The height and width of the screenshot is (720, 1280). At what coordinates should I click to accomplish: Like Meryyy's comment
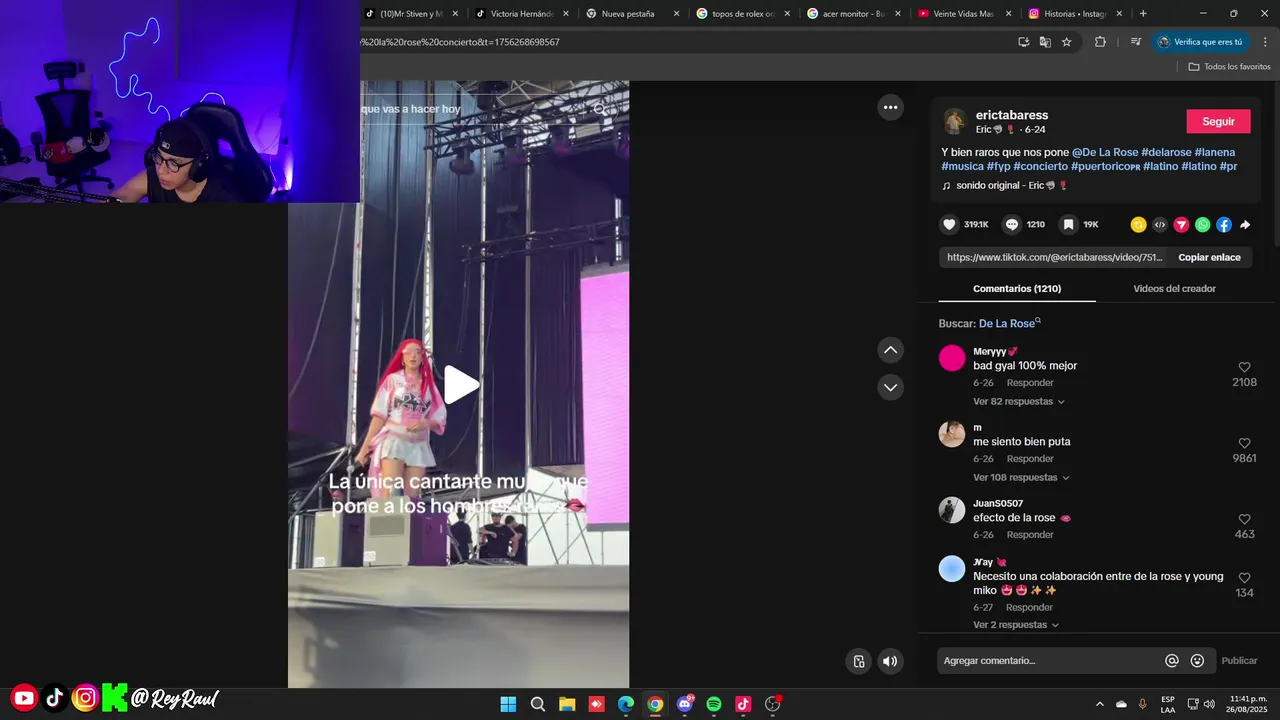click(x=1244, y=368)
